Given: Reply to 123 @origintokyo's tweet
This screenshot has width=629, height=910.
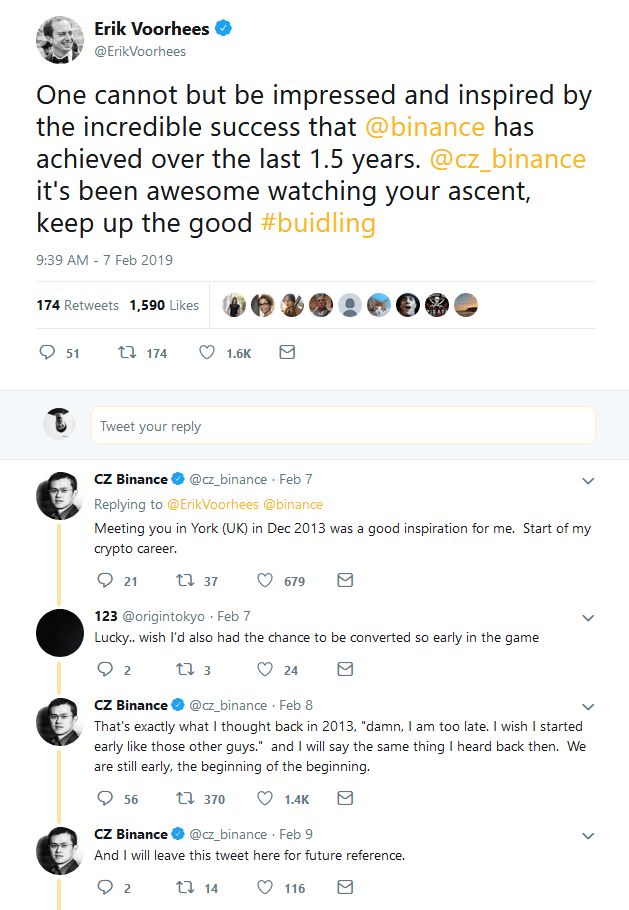Looking at the screenshot, I should [x=104, y=669].
